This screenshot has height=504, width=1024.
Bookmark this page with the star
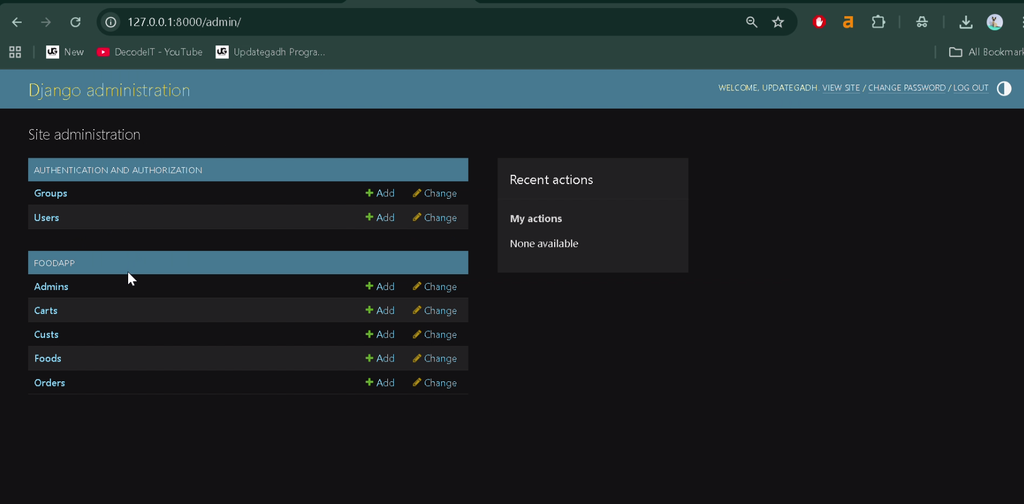pyautogui.click(x=778, y=22)
